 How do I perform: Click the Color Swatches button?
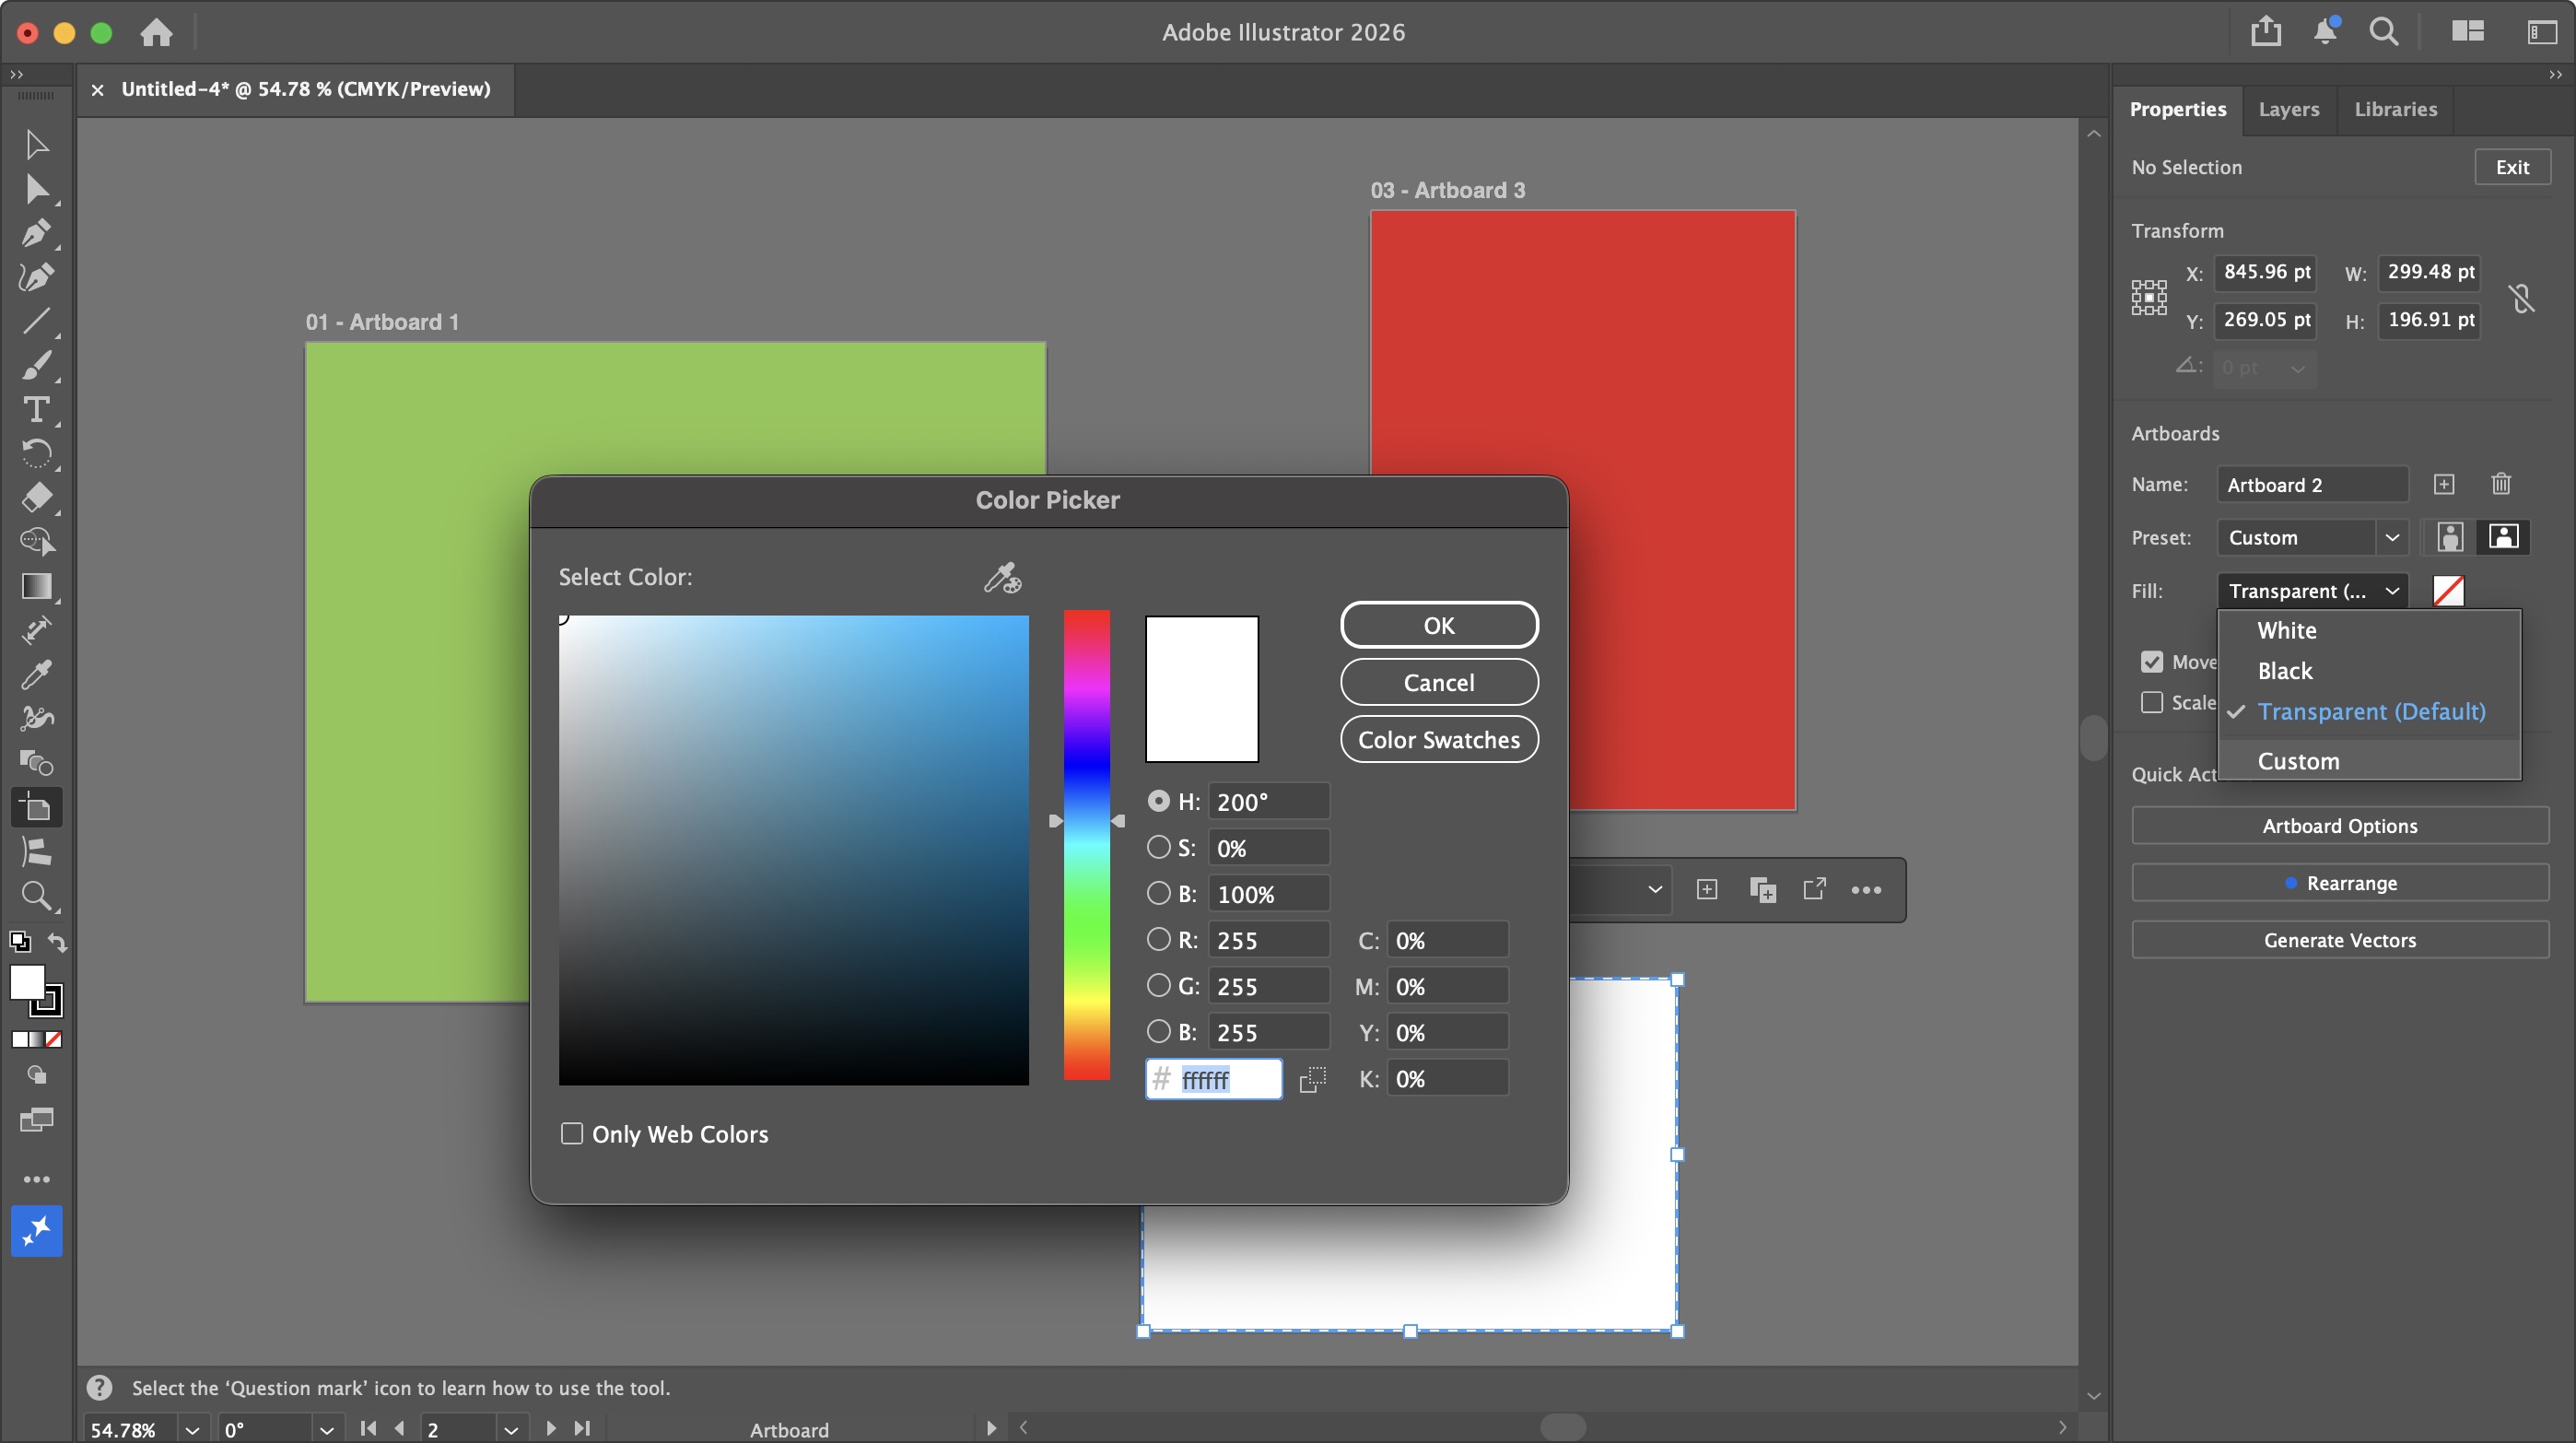click(x=1438, y=739)
